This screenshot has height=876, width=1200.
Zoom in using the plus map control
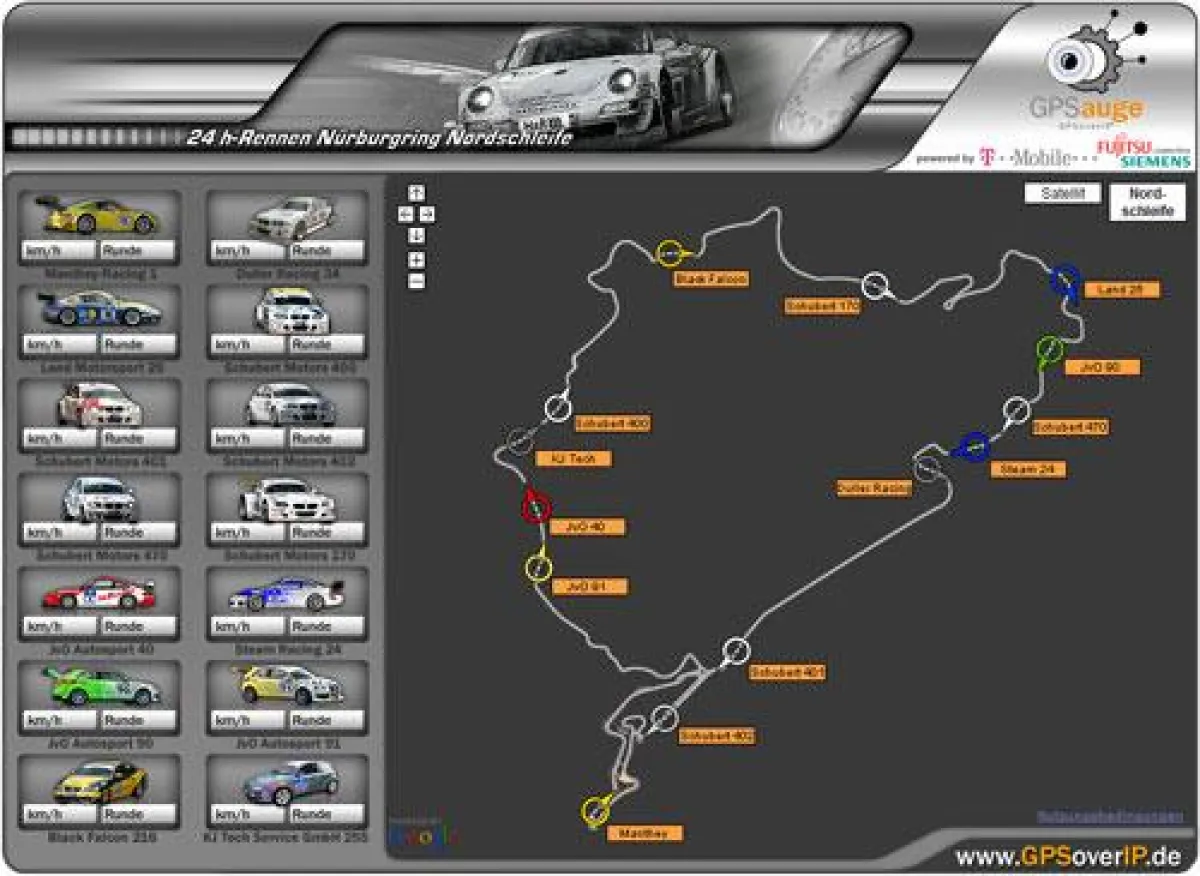418,258
